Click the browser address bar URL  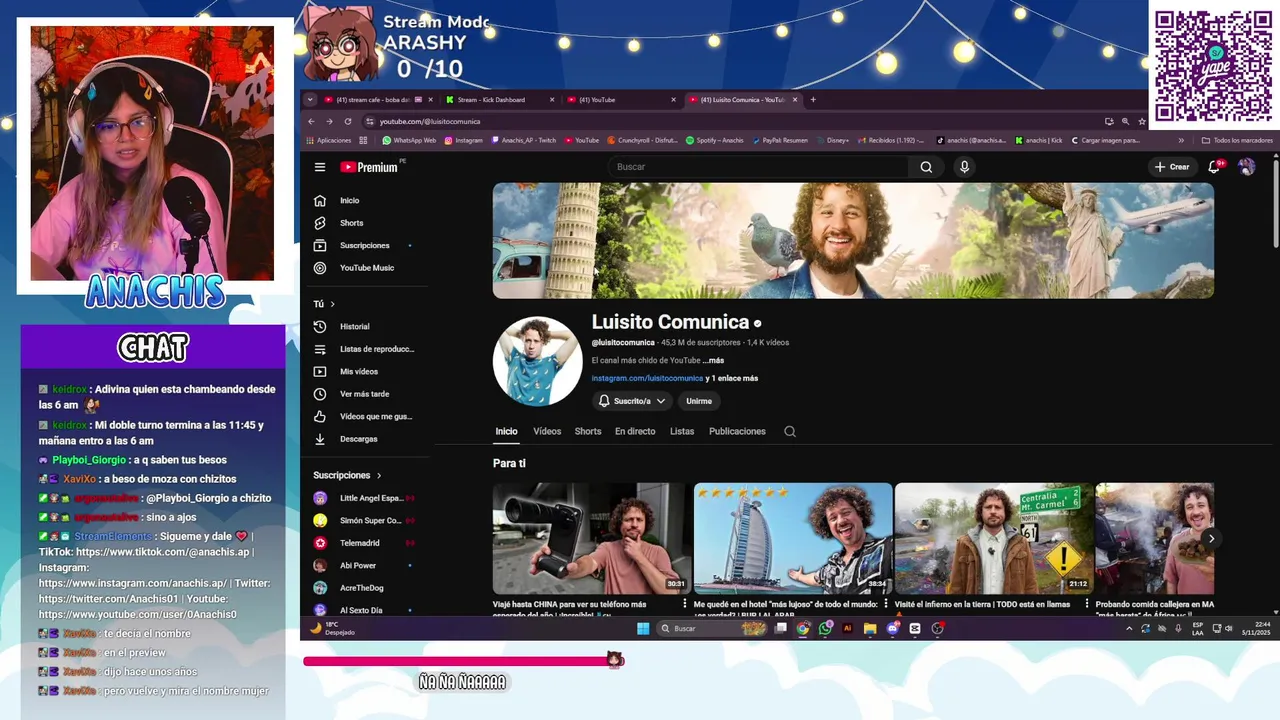(x=430, y=122)
